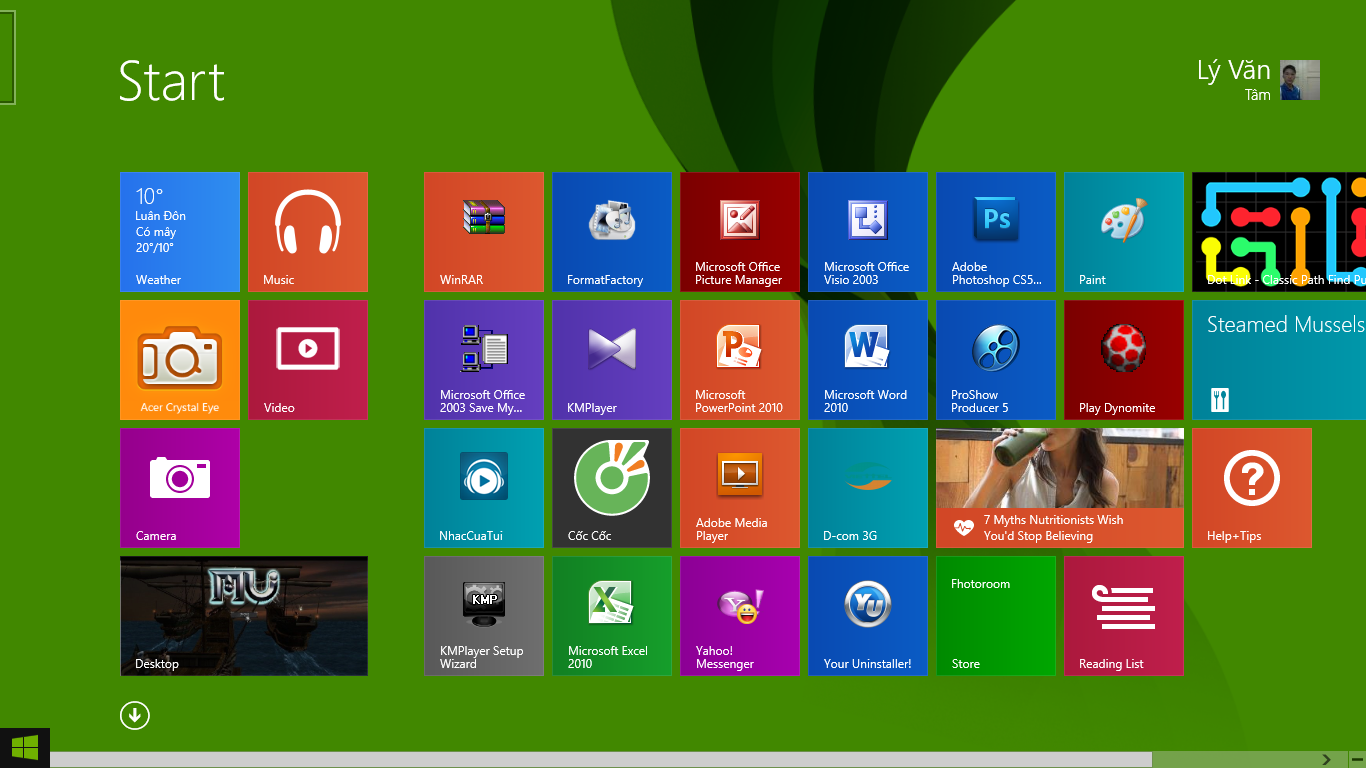The width and height of the screenshot is (1366, 768).
Task: Launch FormatFactory from its tile
Action: tap(612, 232)
